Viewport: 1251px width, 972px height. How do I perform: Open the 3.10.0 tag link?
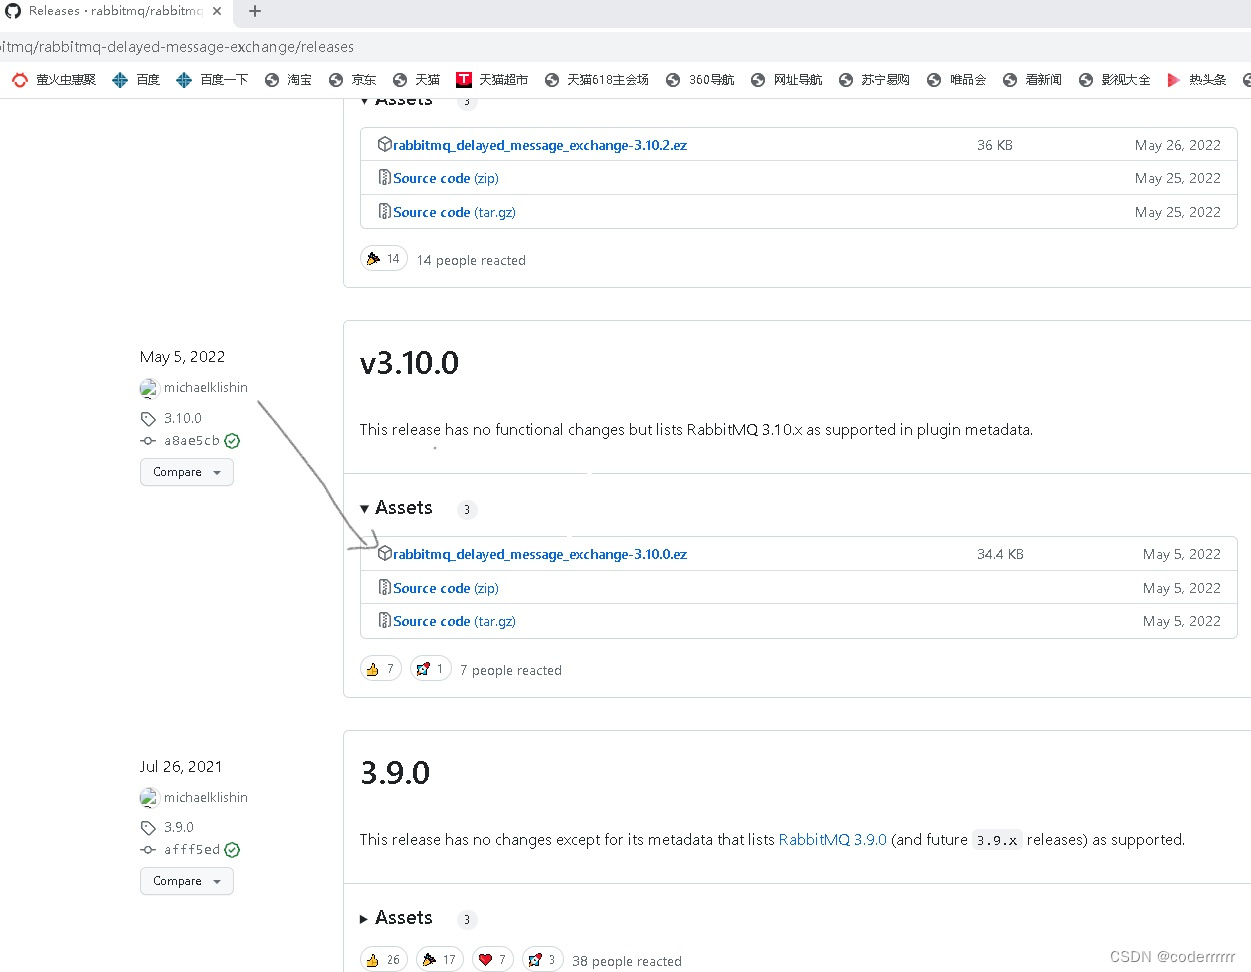tap(183, 419)
